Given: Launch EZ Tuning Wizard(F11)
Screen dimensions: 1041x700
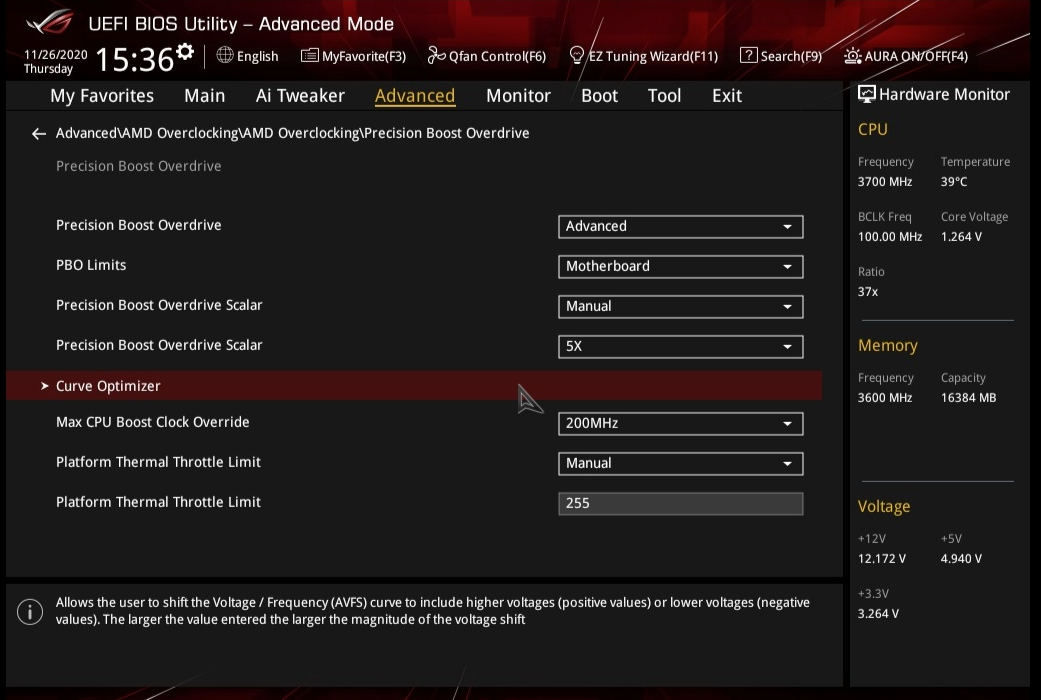Looking at the screenshot, I should (644, 56).
